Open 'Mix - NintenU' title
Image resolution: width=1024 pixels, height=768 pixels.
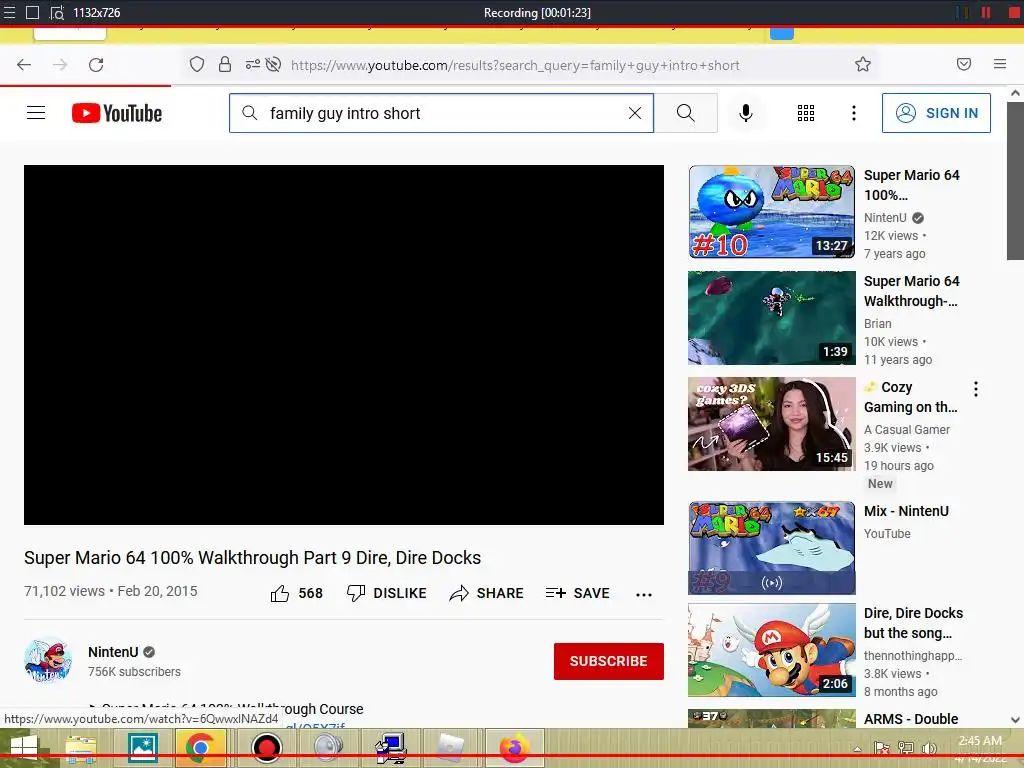click(906, 511)
